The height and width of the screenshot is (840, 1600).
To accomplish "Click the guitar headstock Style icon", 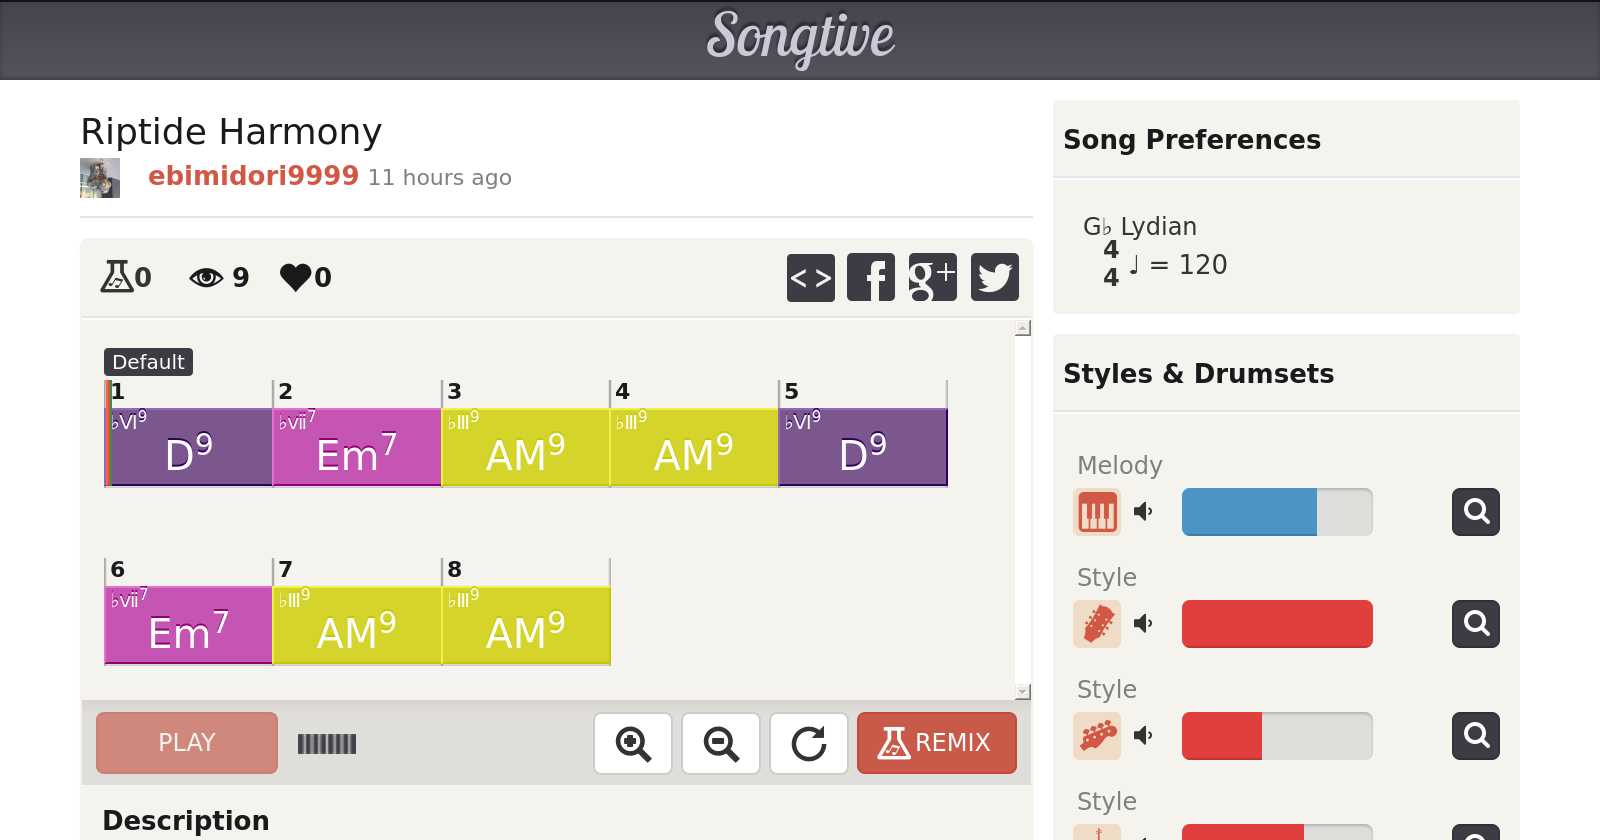I will [1097, 624].
